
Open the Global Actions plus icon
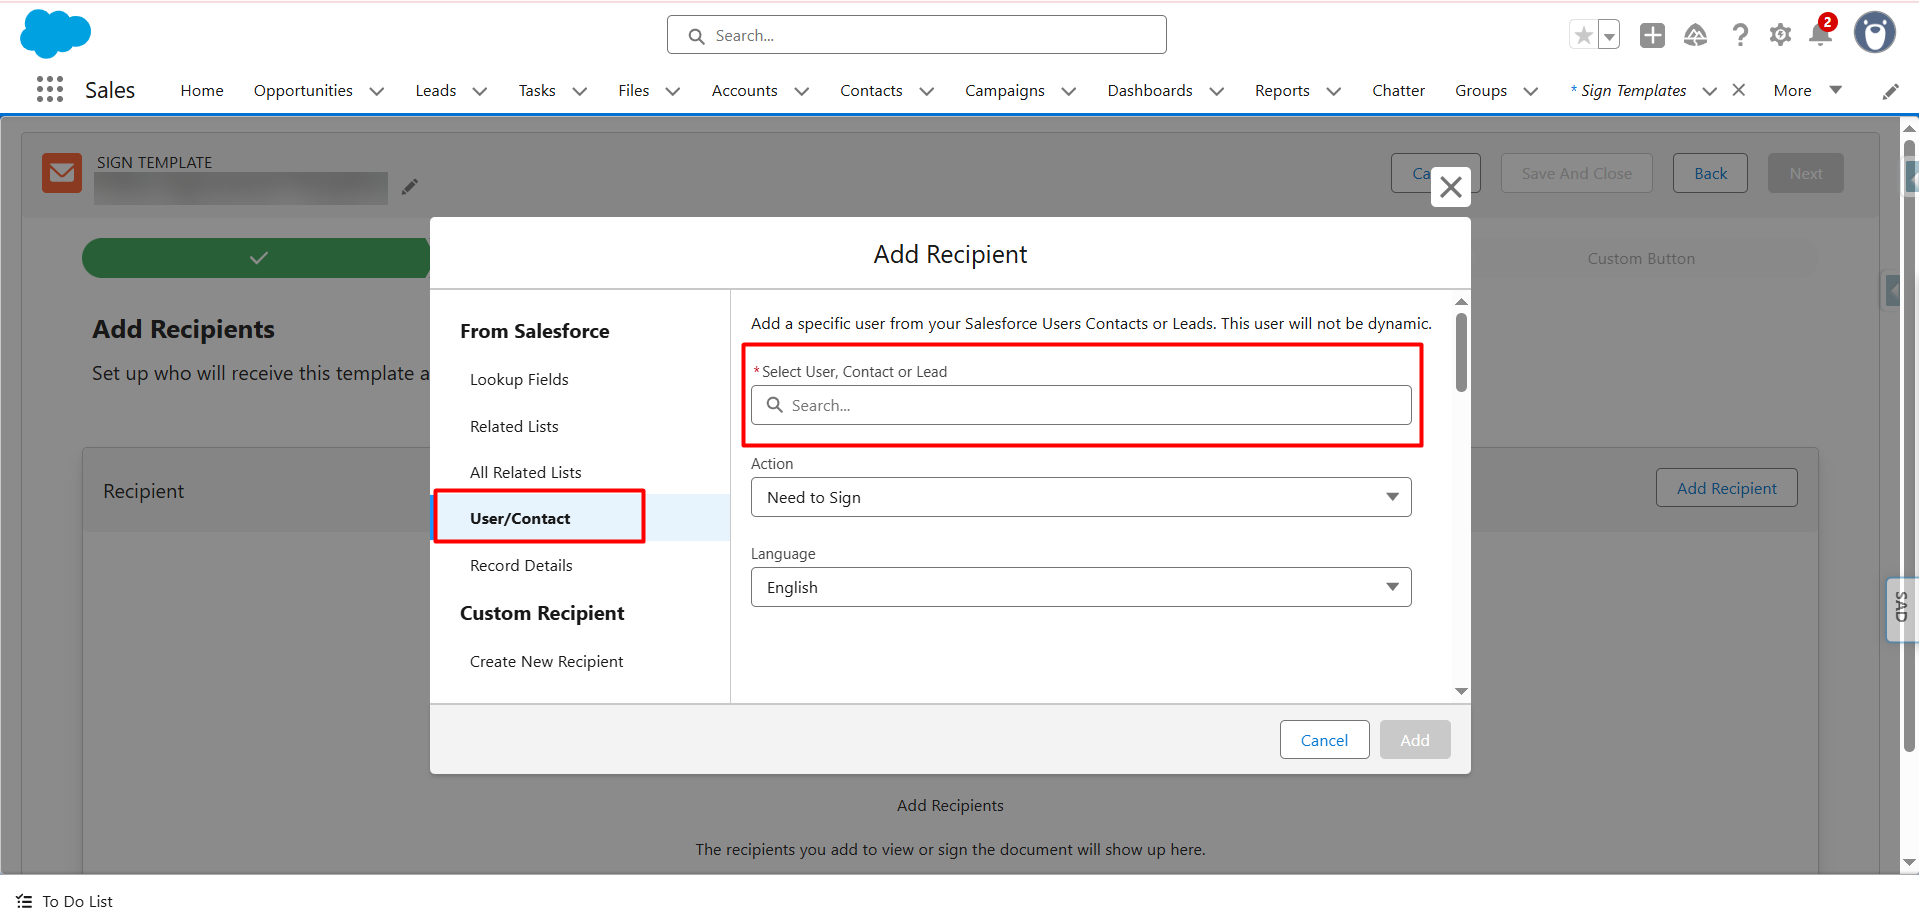tap(1652, 36)
